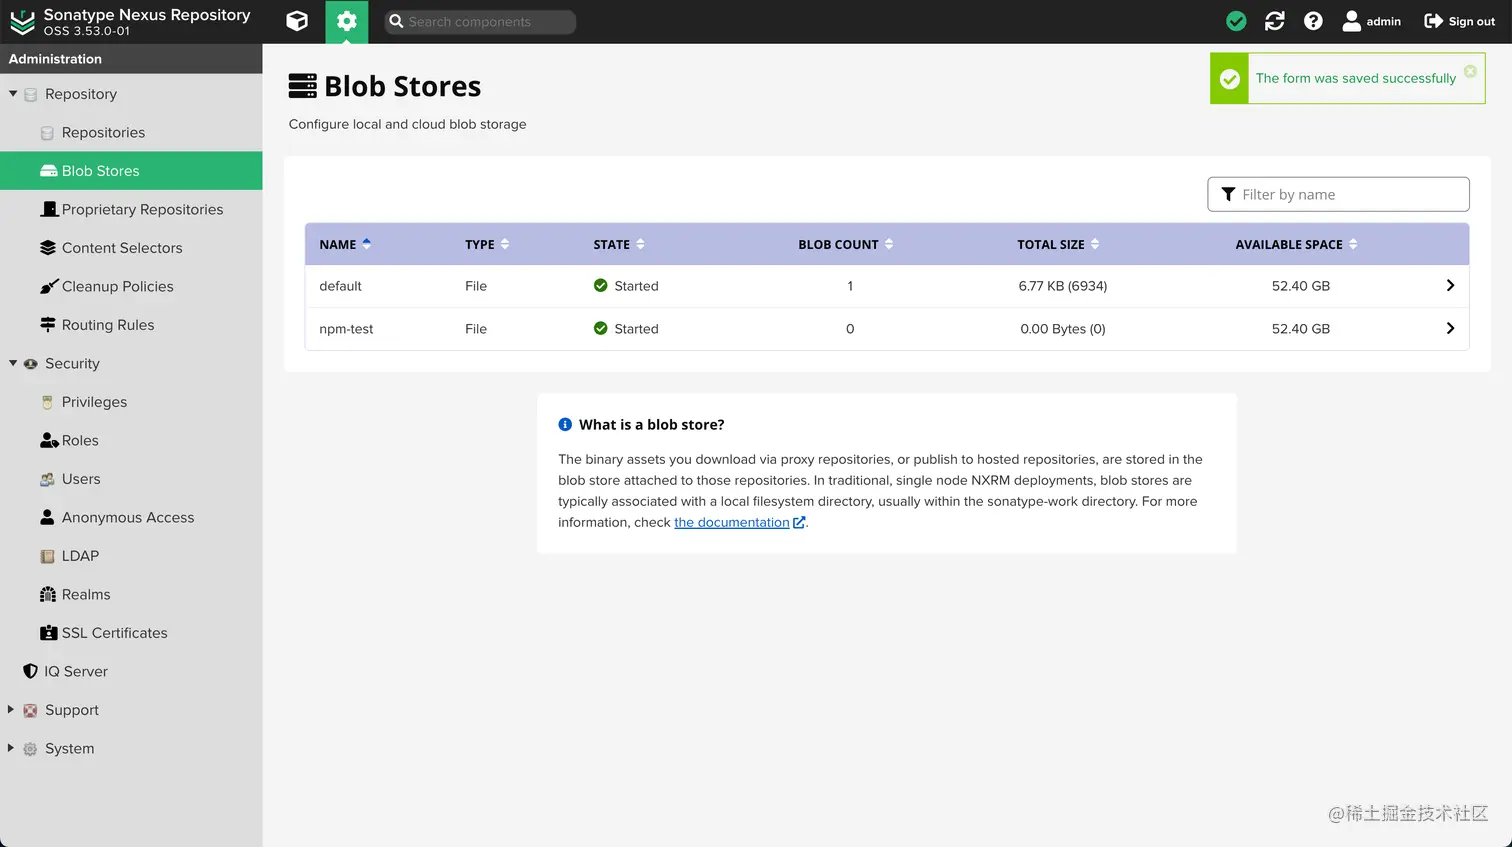
Task: Collapse the Security tree section
Action: 13,363
